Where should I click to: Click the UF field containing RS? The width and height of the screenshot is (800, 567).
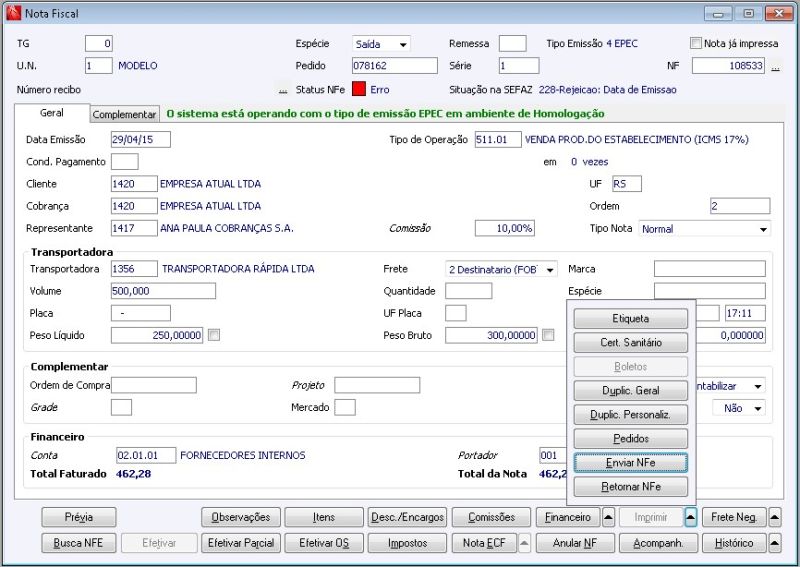(627, 184)
